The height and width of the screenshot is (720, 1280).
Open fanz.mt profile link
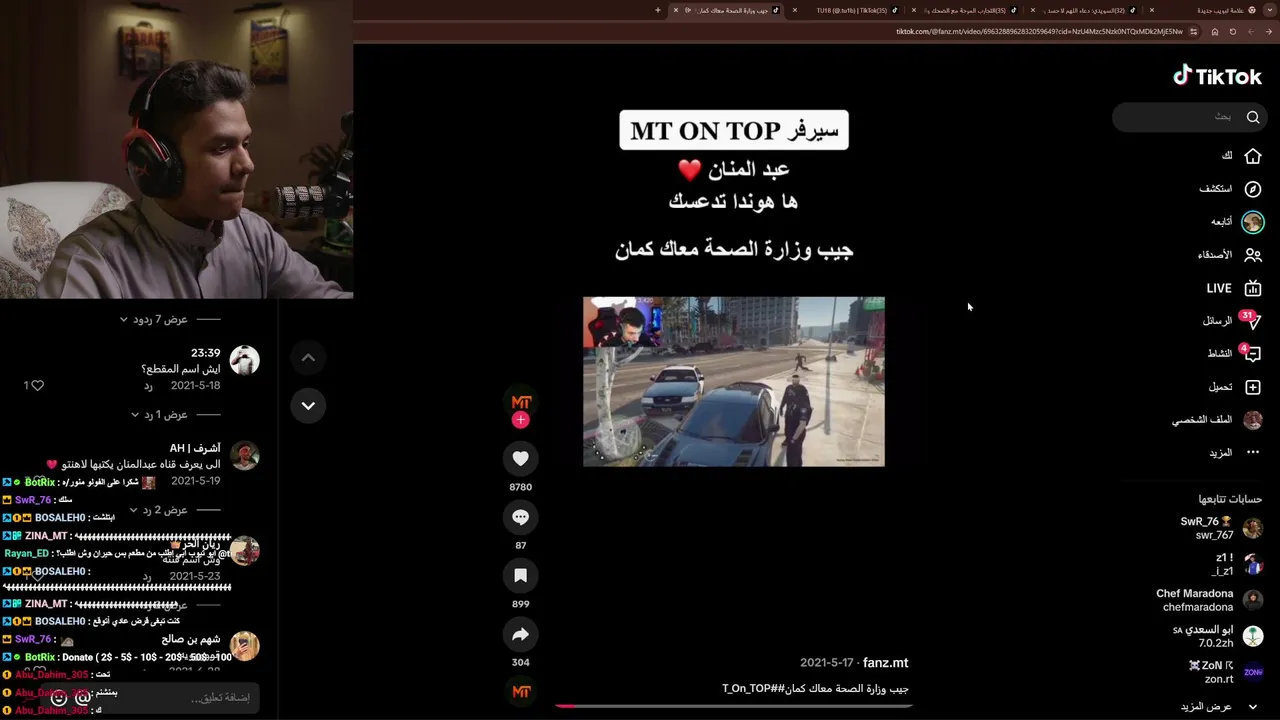885,662
